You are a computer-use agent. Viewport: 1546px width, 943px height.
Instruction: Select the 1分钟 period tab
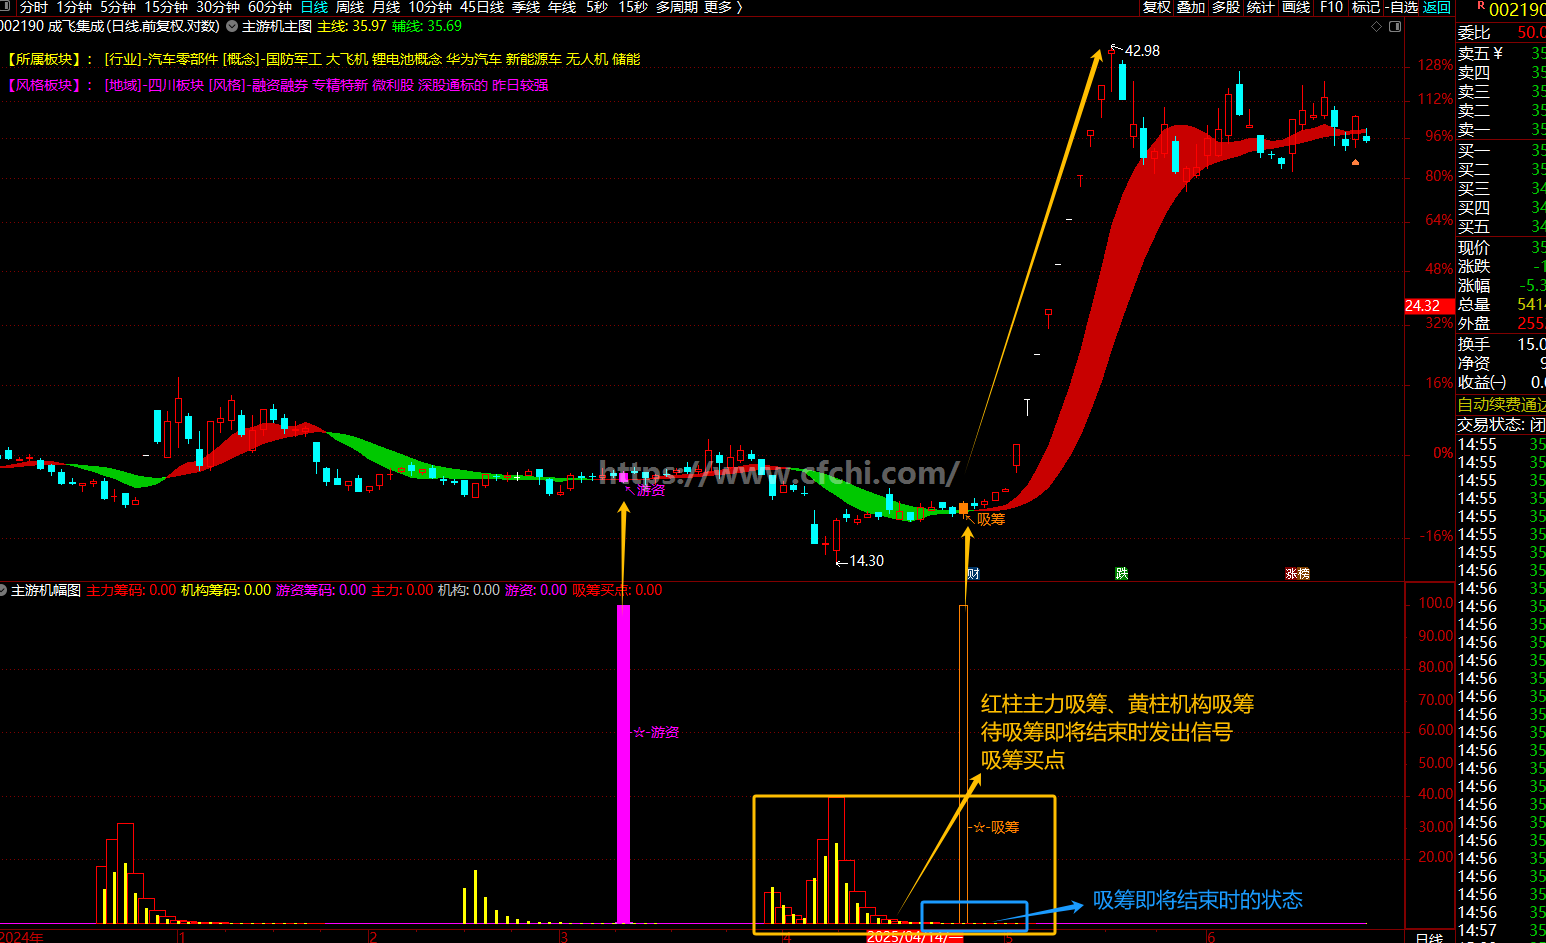[74, 7]
